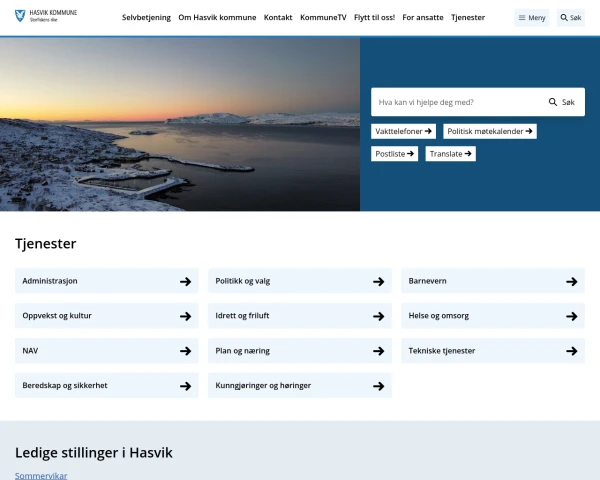
Task: Open Kunngjøringer og høringer service label
Action: [263, 385]
